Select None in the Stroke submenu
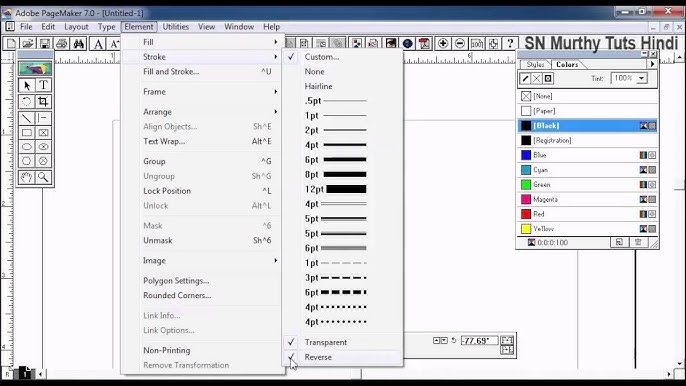This screenshot has height=386, width=686. click(x=343, y=71)
